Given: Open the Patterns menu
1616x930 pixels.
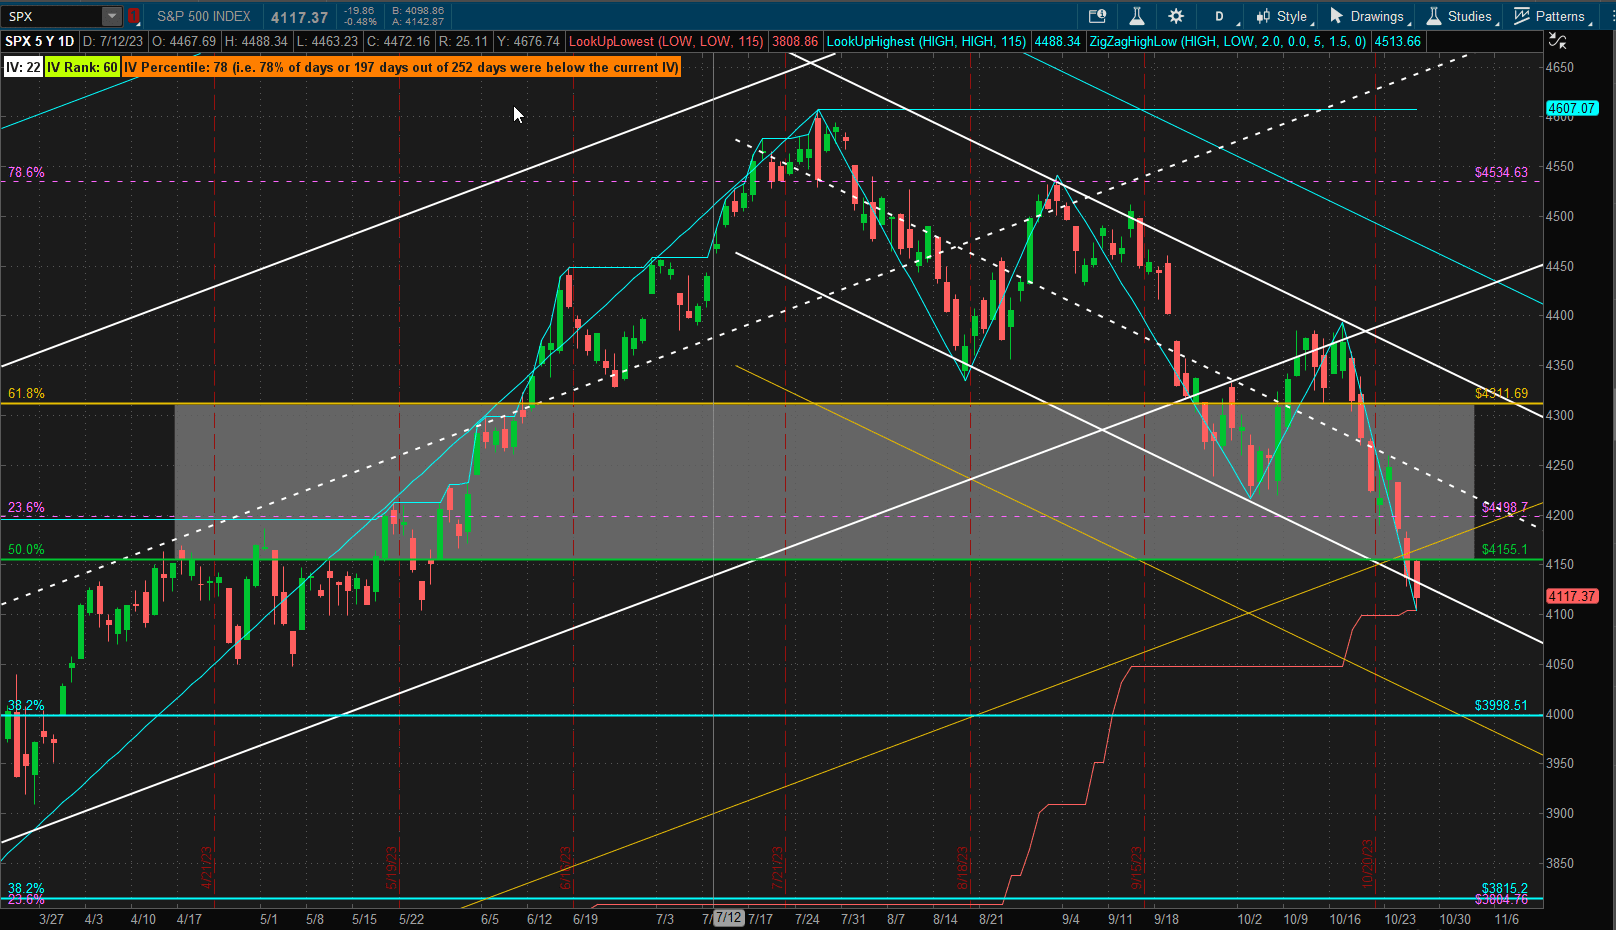Looking at the screenshot, I should 1550,16.
